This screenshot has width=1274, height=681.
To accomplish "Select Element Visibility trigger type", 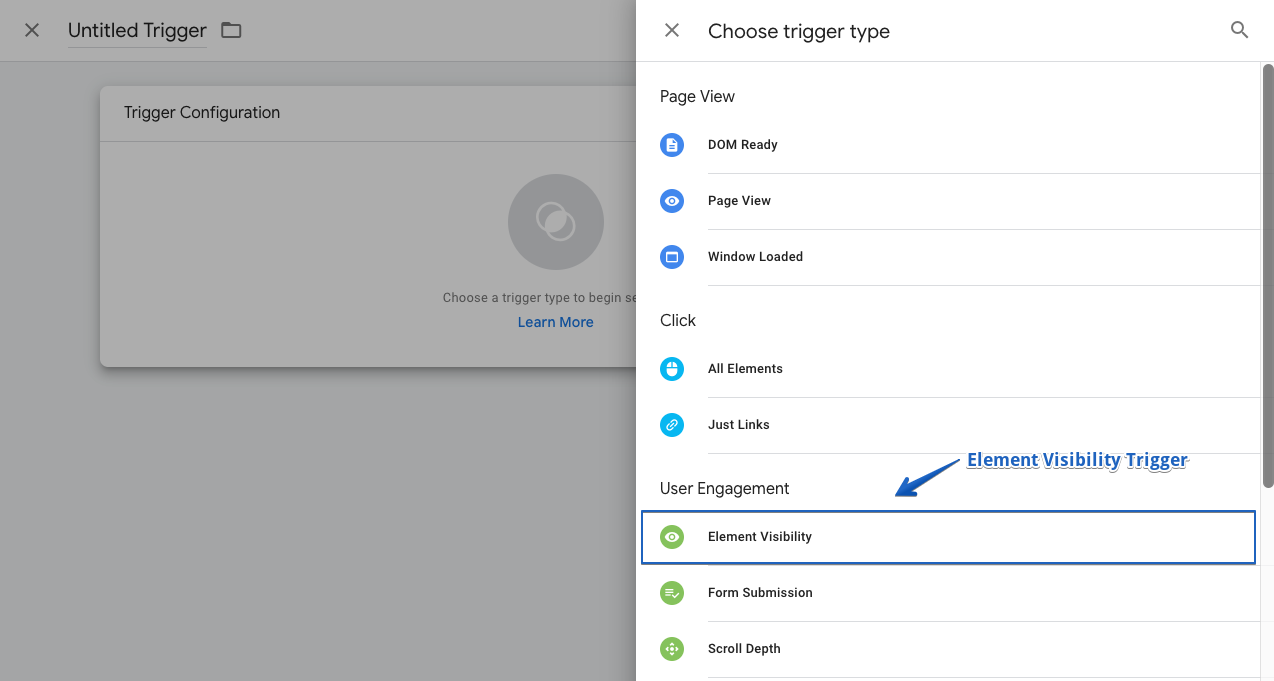I will click(x=760, y=537).
